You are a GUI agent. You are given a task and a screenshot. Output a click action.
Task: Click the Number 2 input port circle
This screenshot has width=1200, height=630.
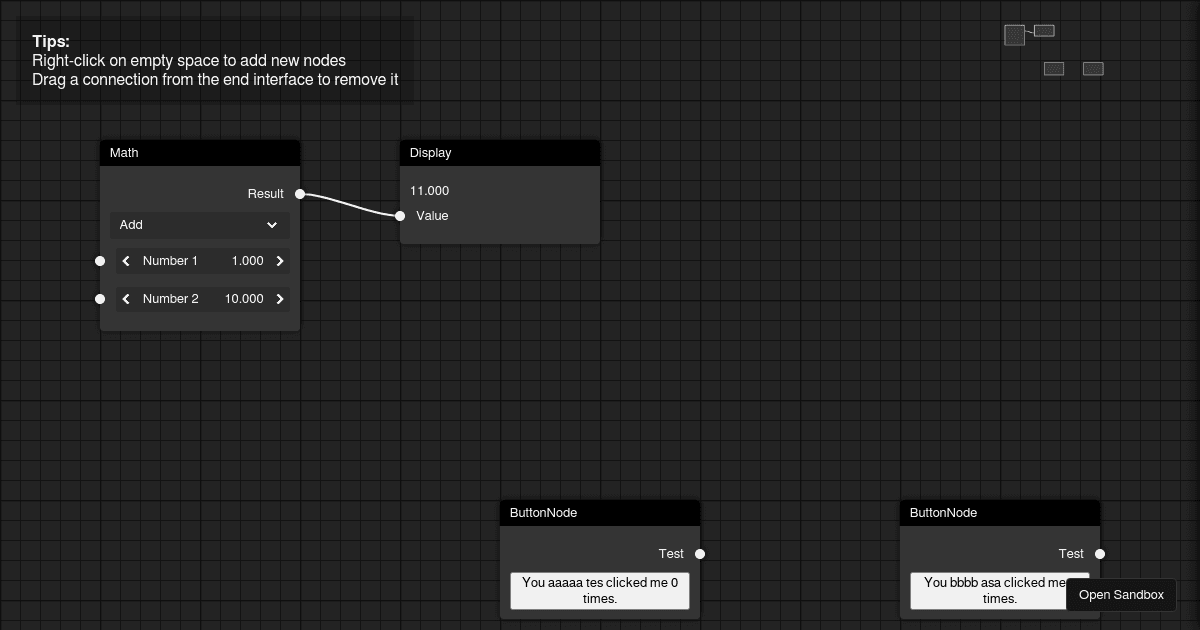[x=100, y=299]
